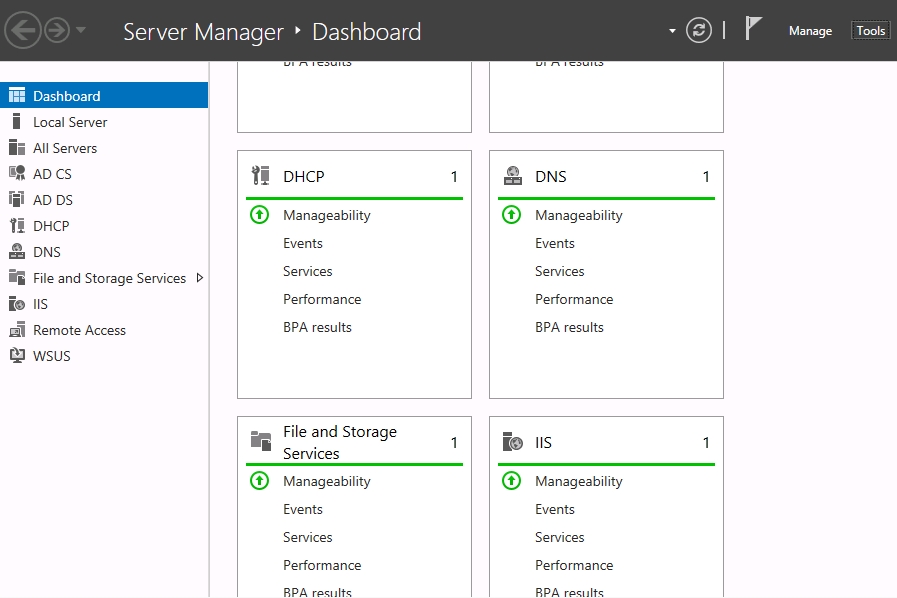
Task: Open dropdown arrow left of refresh icon
Action: point(673,31)
